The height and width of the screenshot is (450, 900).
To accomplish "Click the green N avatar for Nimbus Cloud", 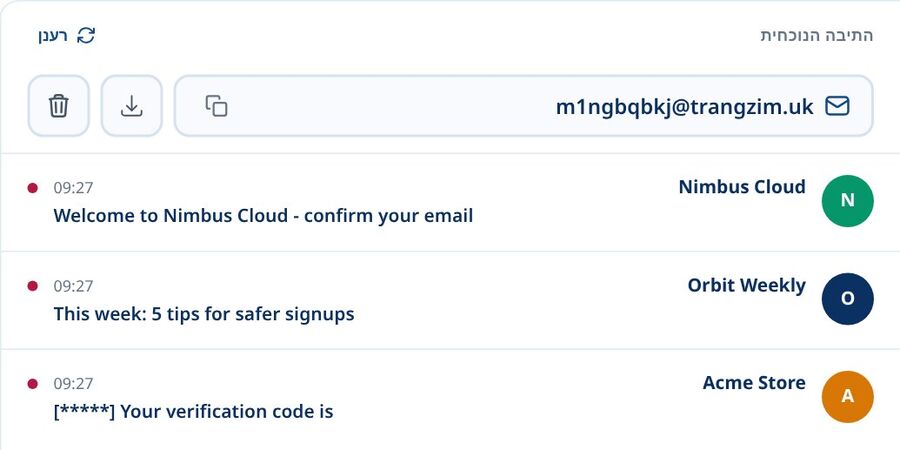I will 847,200.
